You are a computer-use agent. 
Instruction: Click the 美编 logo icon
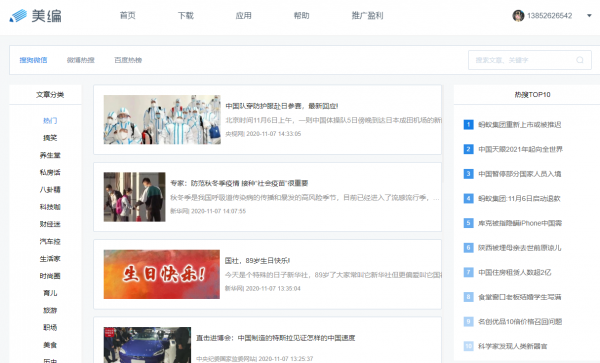[x=18, y=16]
